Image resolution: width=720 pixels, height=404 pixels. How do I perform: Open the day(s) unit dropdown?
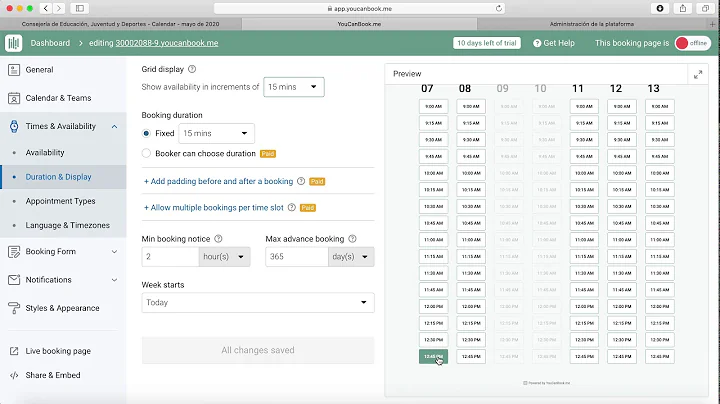[x=351, y=257]
